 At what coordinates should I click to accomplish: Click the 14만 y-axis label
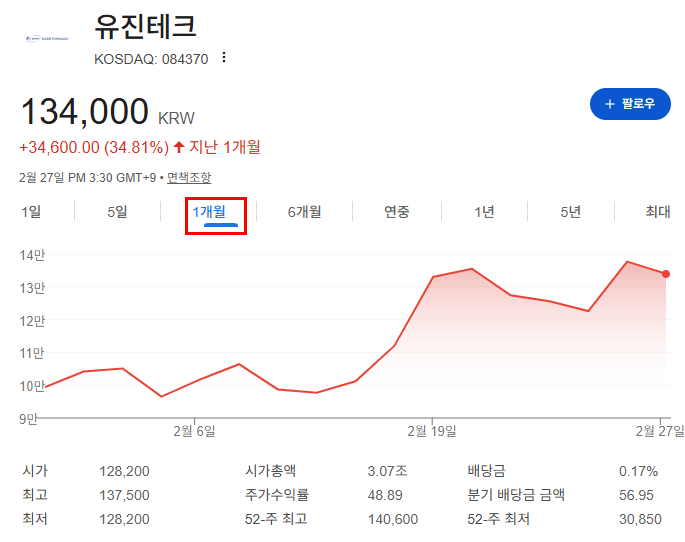[x=32, y=255]
